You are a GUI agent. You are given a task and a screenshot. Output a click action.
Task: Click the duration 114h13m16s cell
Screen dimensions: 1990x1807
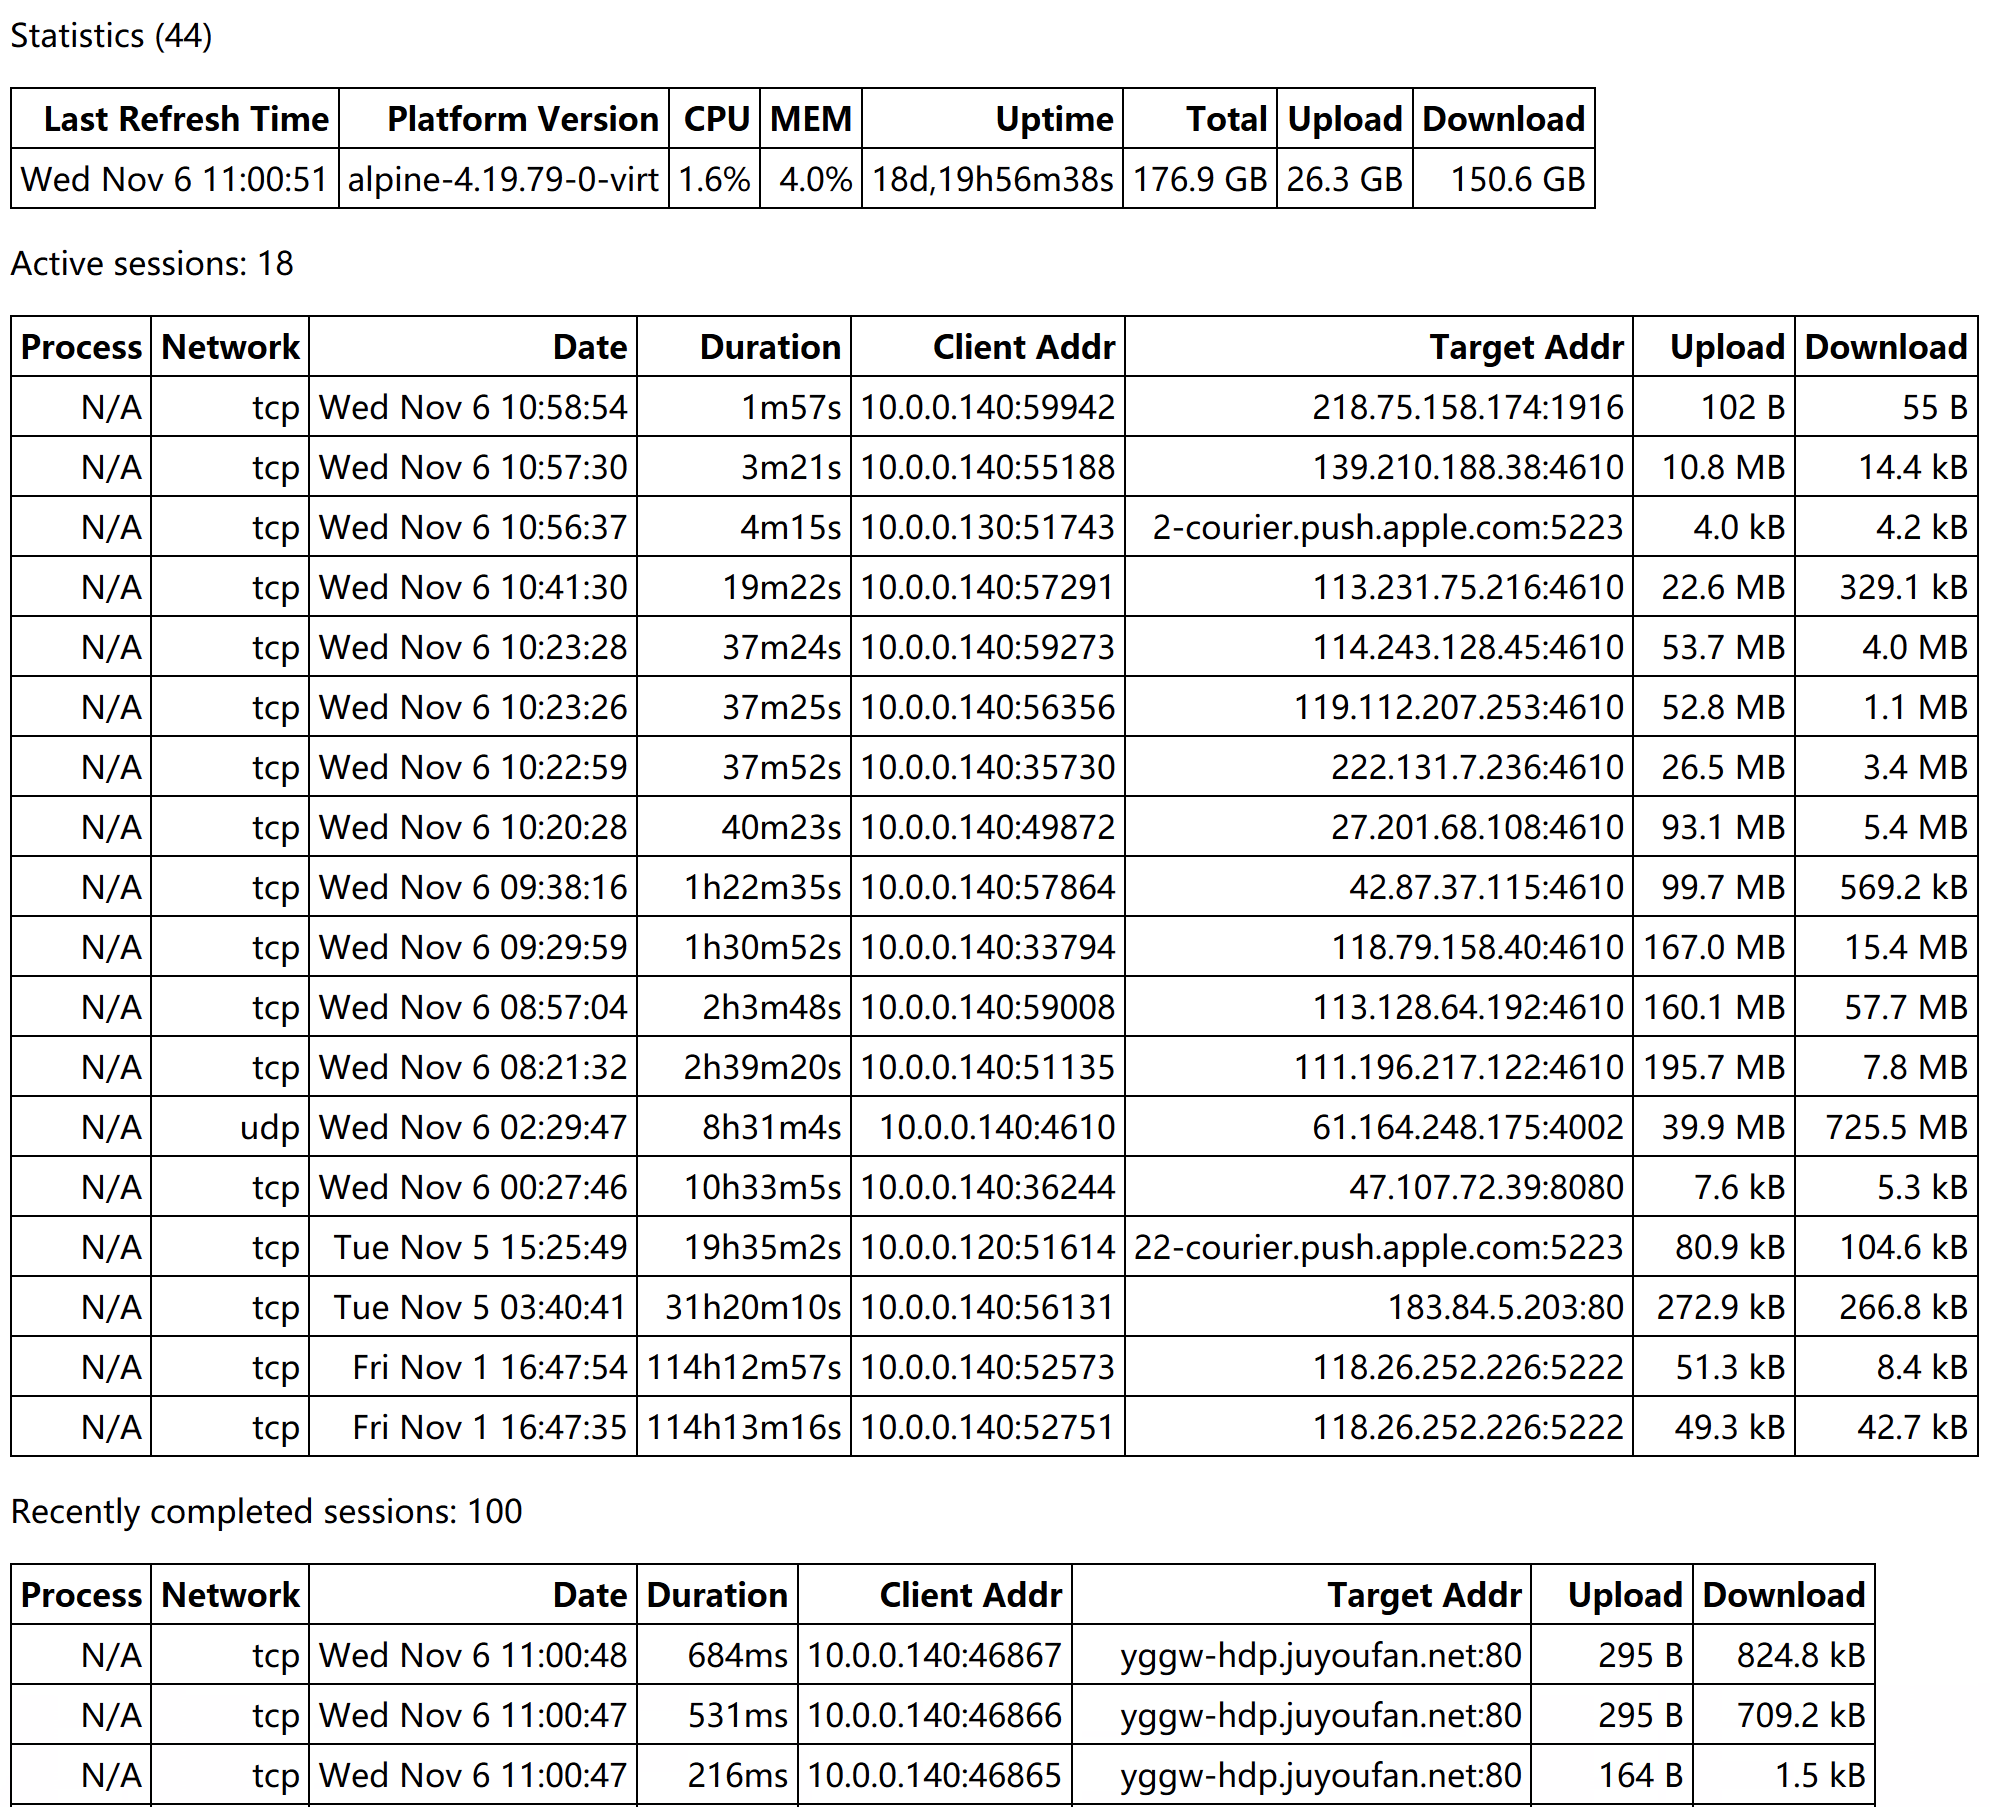[x=744, y=1427]
